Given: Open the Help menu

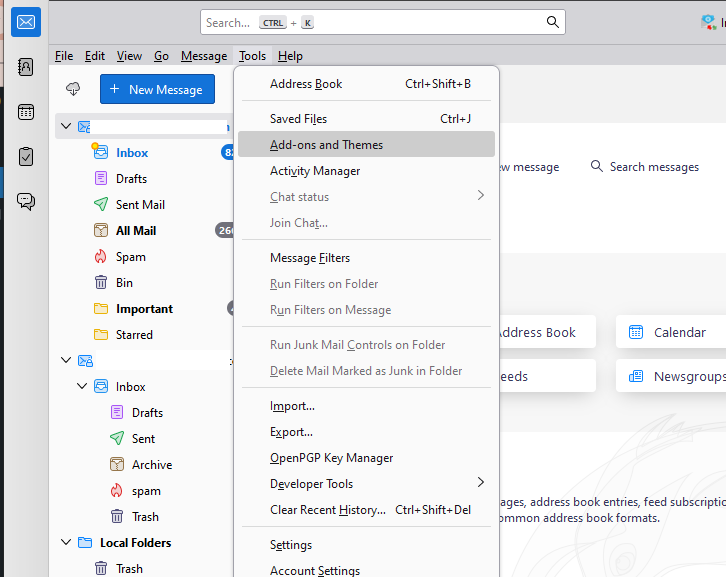Looking at the screenshot, I should [x=290, y=56].
